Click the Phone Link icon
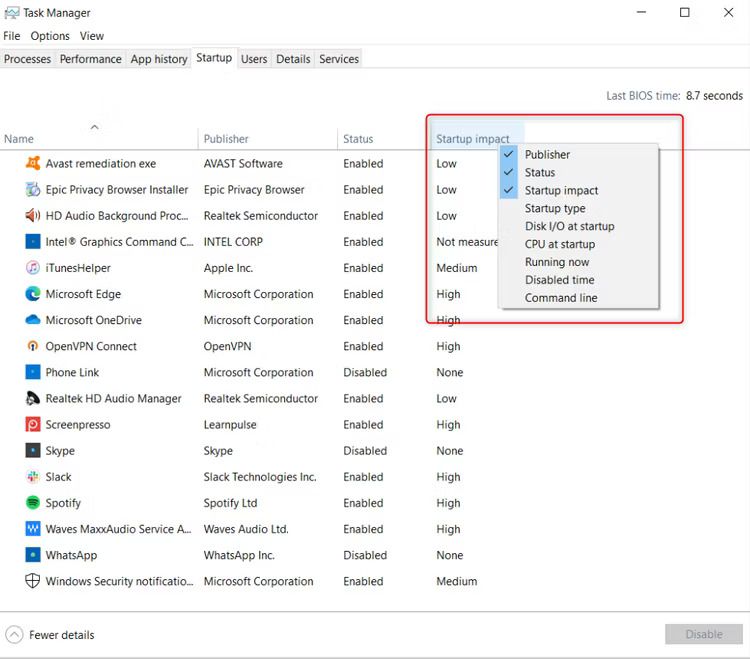 (x=33, y=372)
